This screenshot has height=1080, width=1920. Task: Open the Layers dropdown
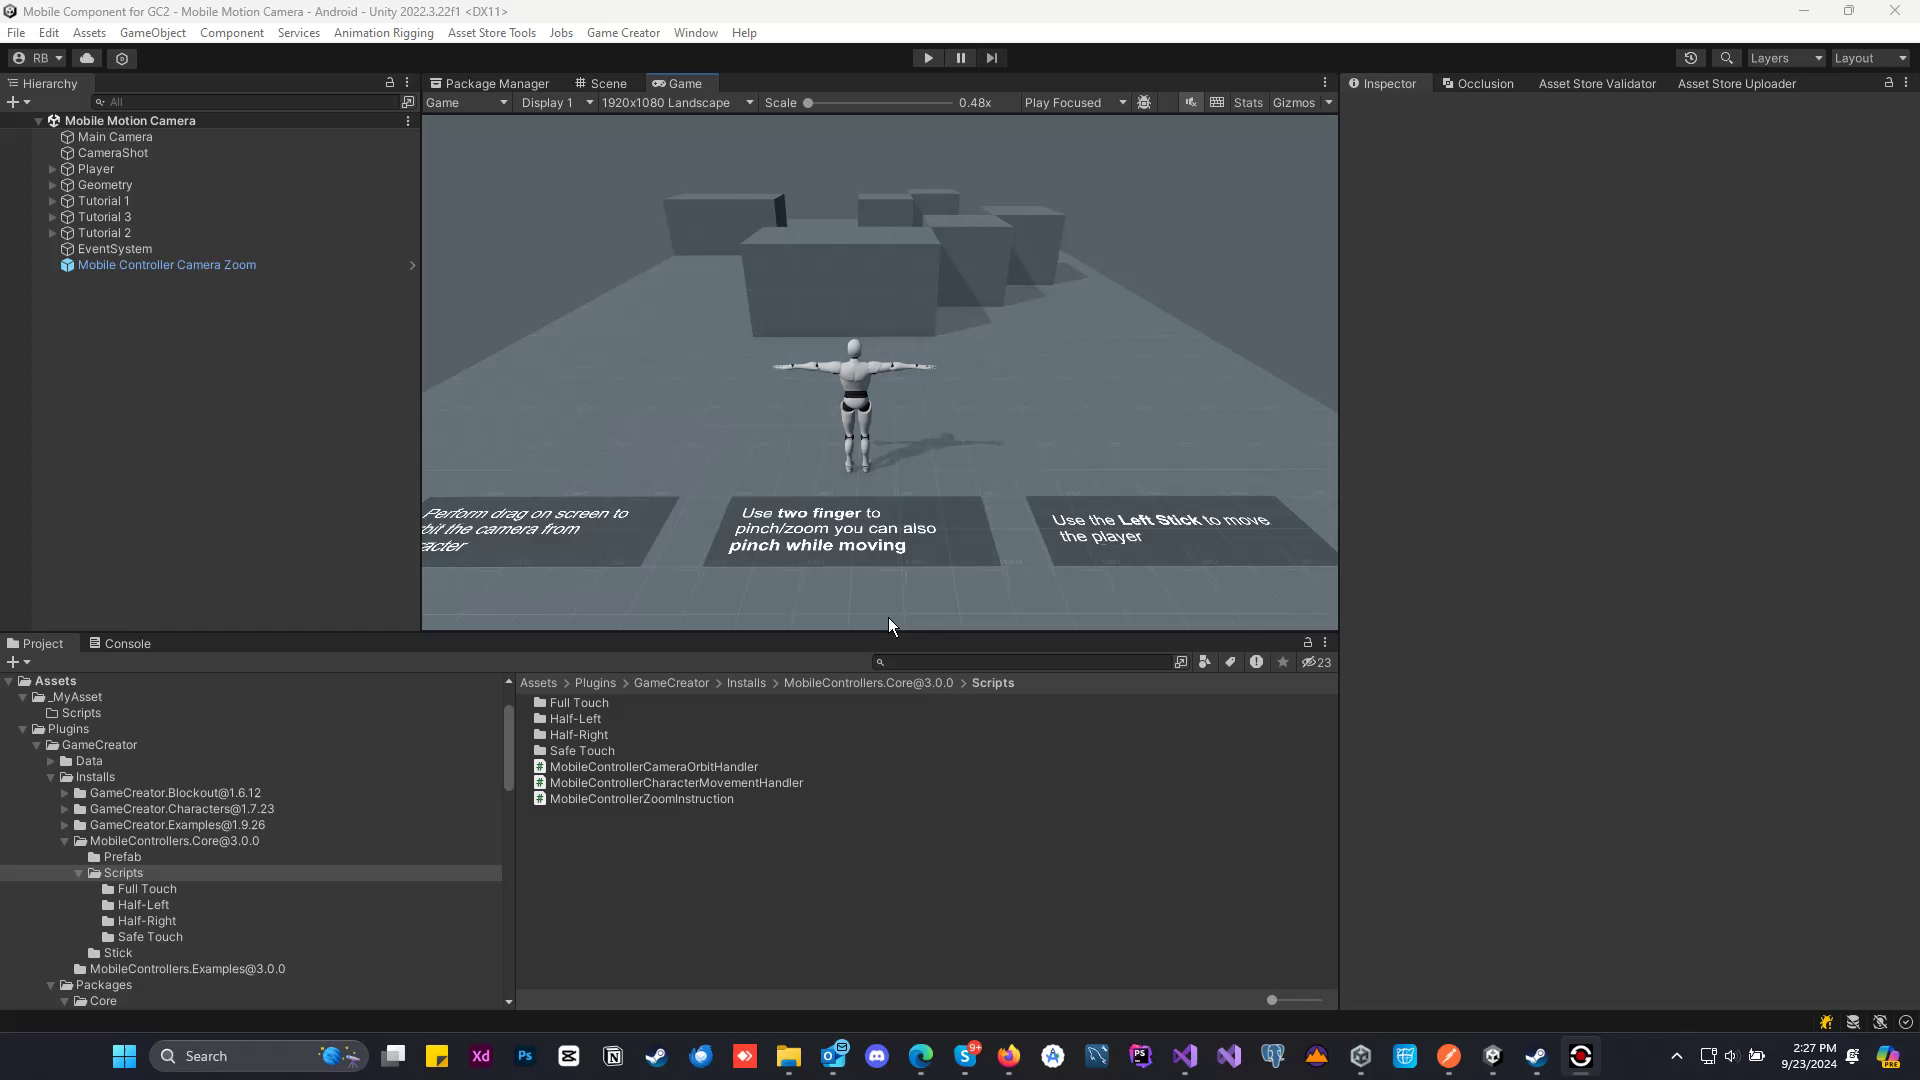[x=1786, y=58]
